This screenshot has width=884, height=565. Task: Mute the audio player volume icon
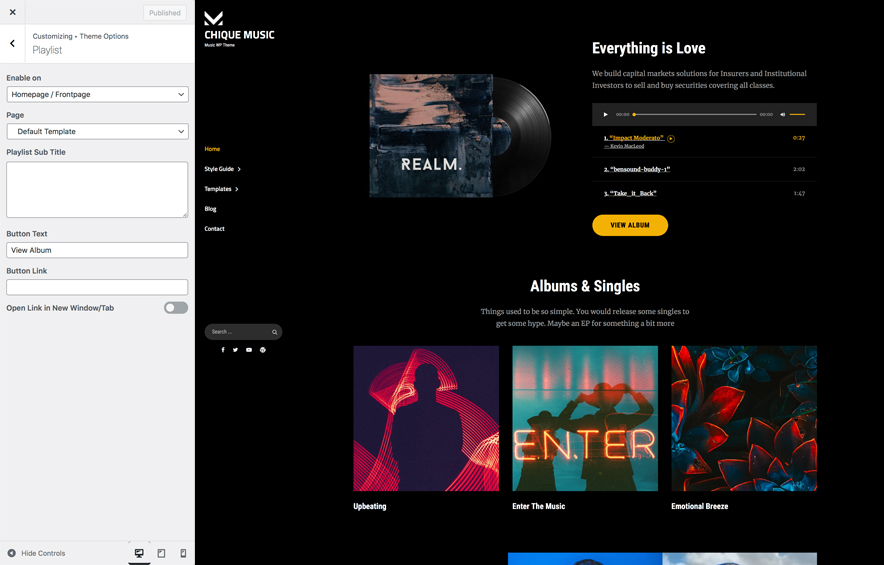coord(783,114)
